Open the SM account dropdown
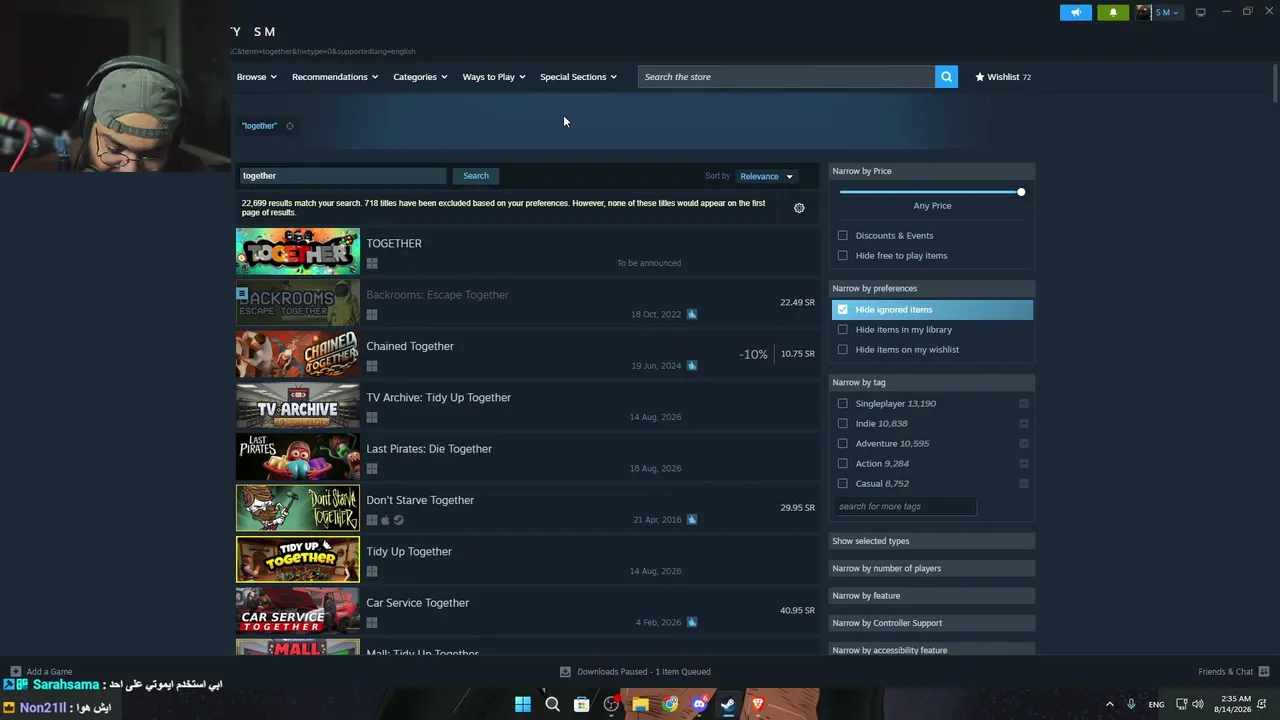Viewport: 1280px width, 720px height. 1167,12
